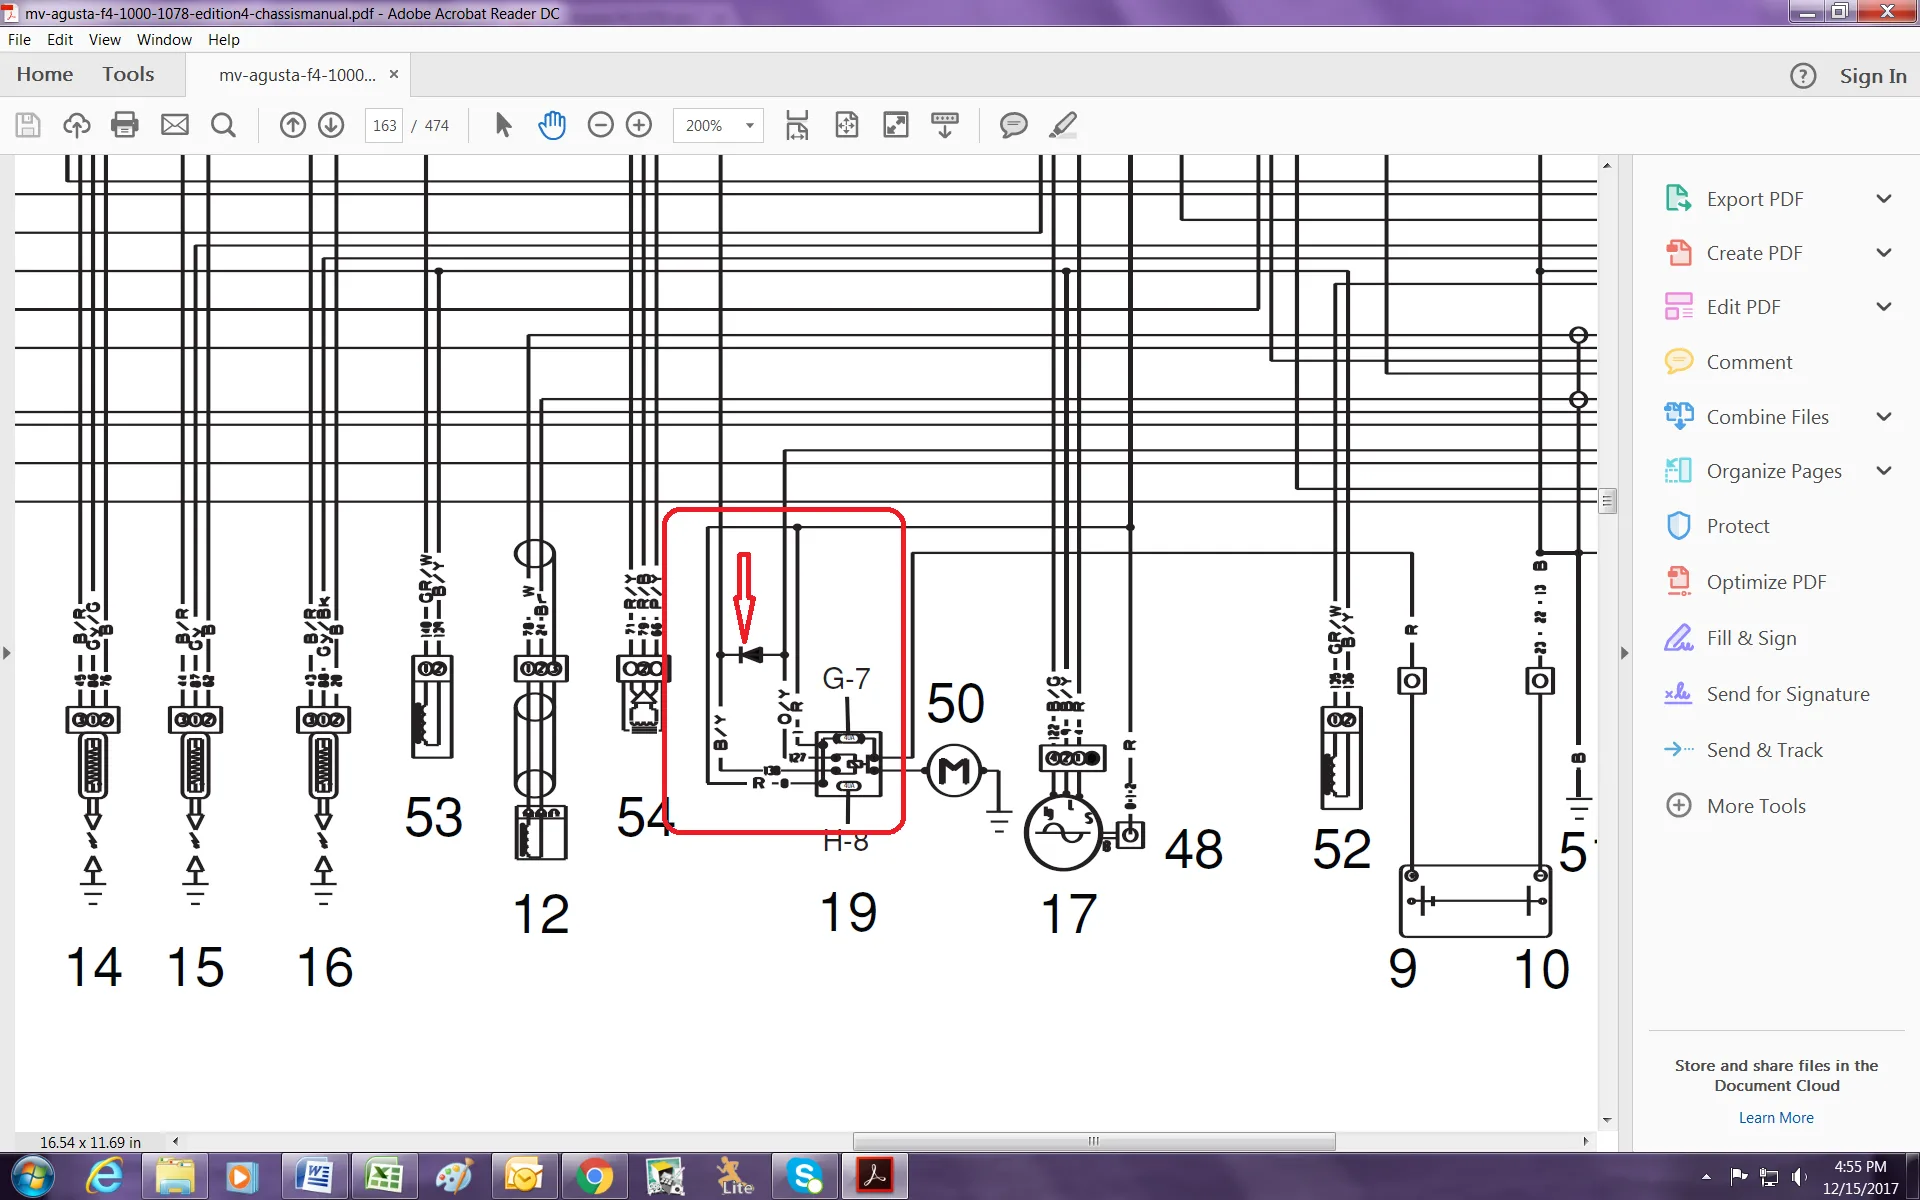Open the Help question mark icon
This screenshot has width=1920, height=1200.
(1803, 76)
